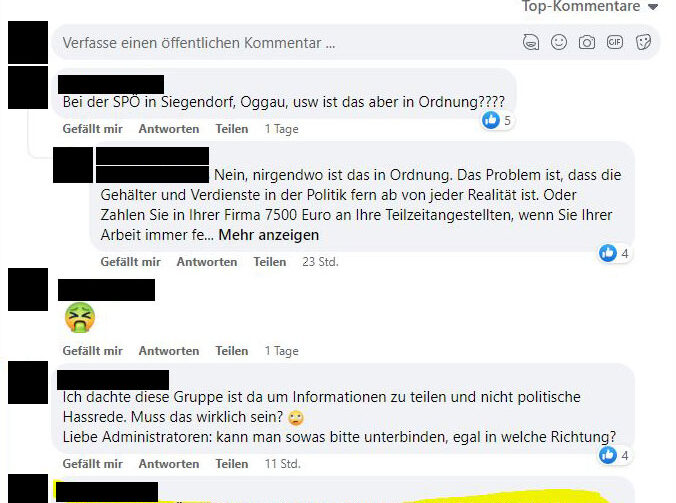Insert a GIF with the GIF icon

615,42
